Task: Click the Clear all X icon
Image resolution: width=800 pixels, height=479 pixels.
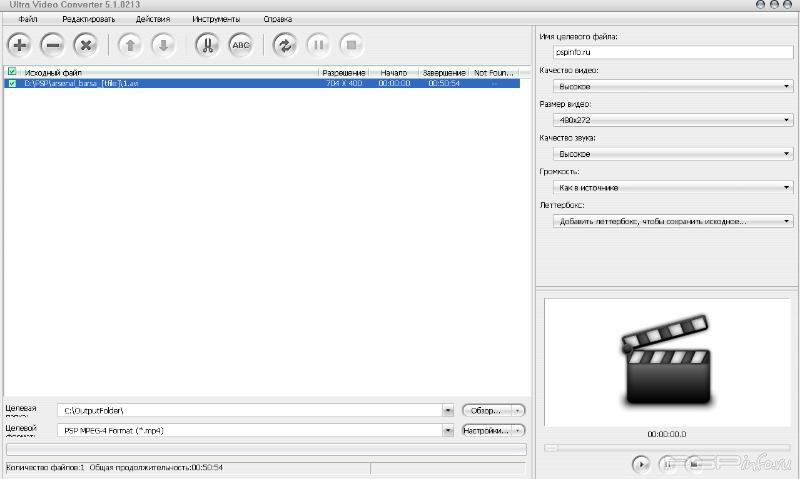Action: [x=86, y=44]
